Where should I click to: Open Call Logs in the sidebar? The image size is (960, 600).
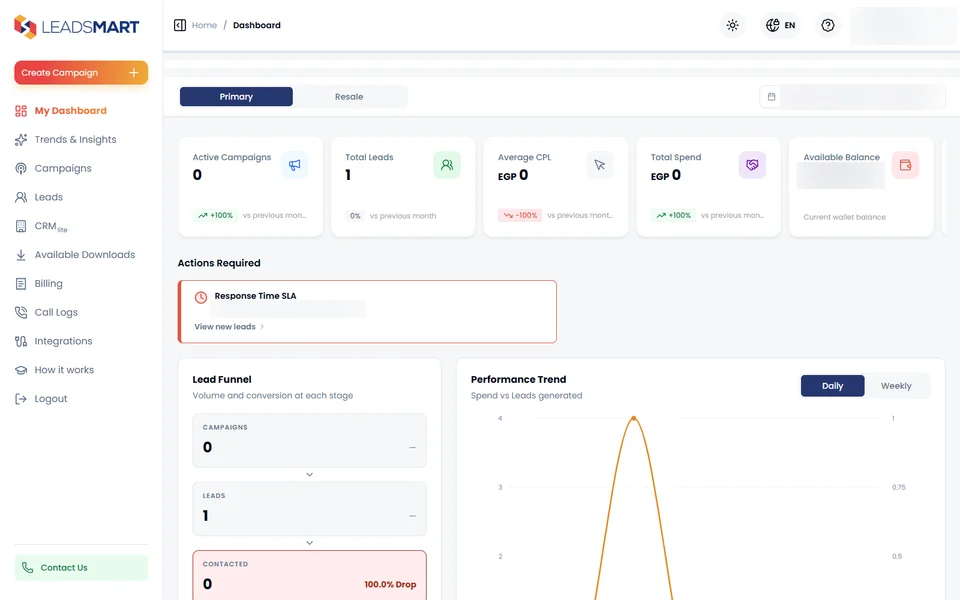point(56,312)
